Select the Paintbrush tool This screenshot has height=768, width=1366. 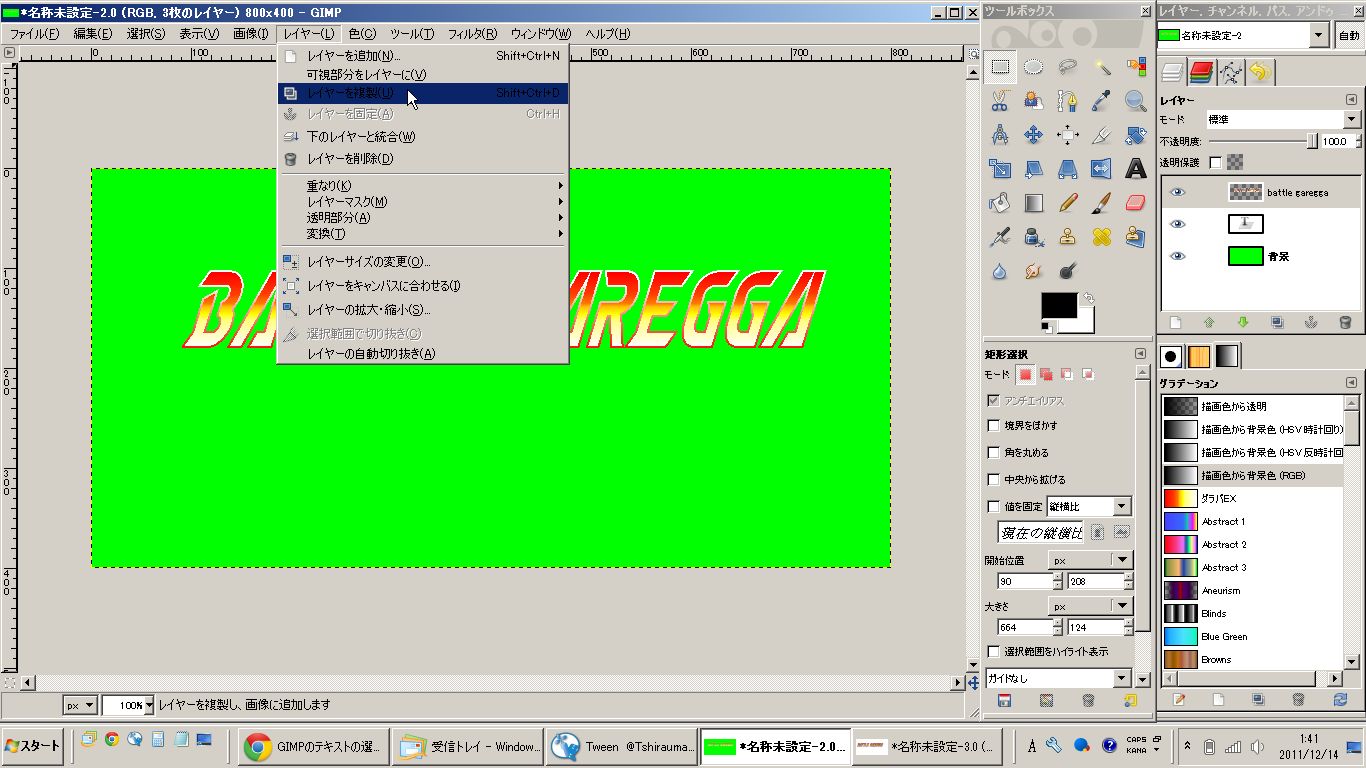pyautogui.click(x=1101, y=203)
